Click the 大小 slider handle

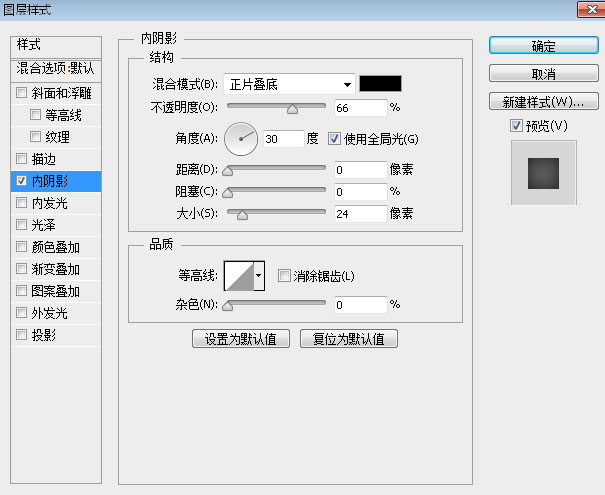tap(242, 215)
